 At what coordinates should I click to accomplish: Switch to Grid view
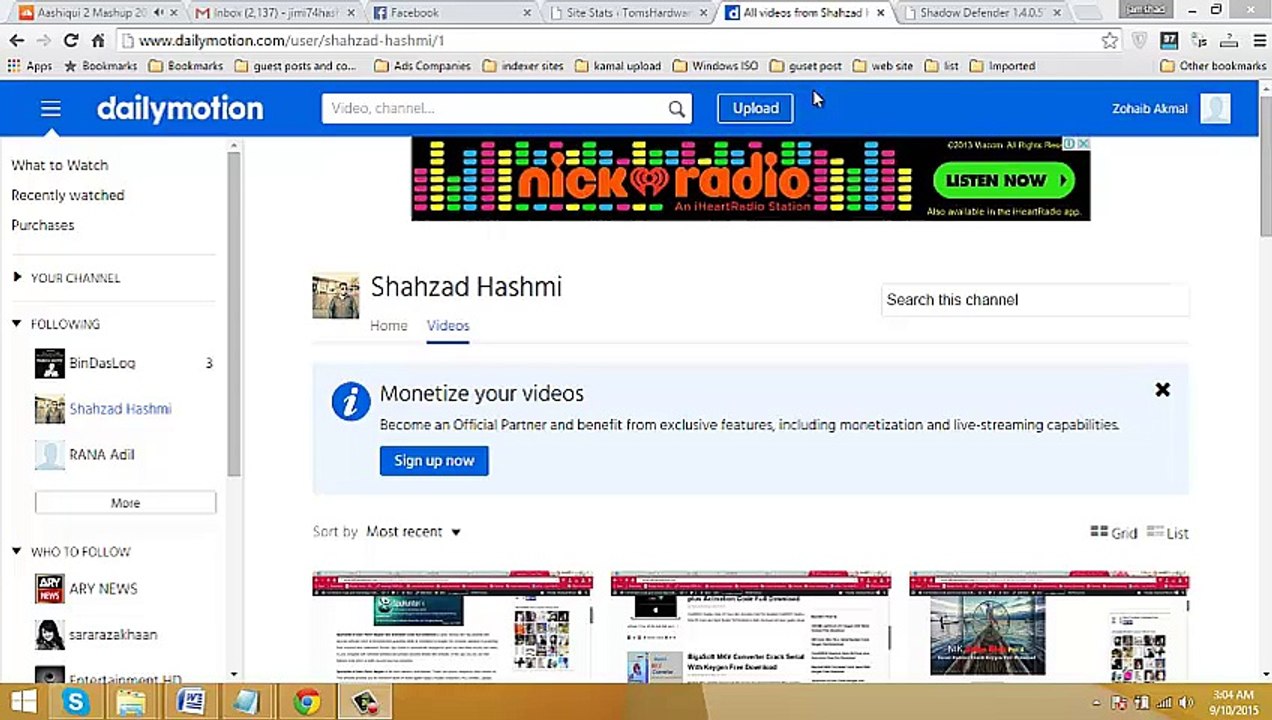(1113, 532)
